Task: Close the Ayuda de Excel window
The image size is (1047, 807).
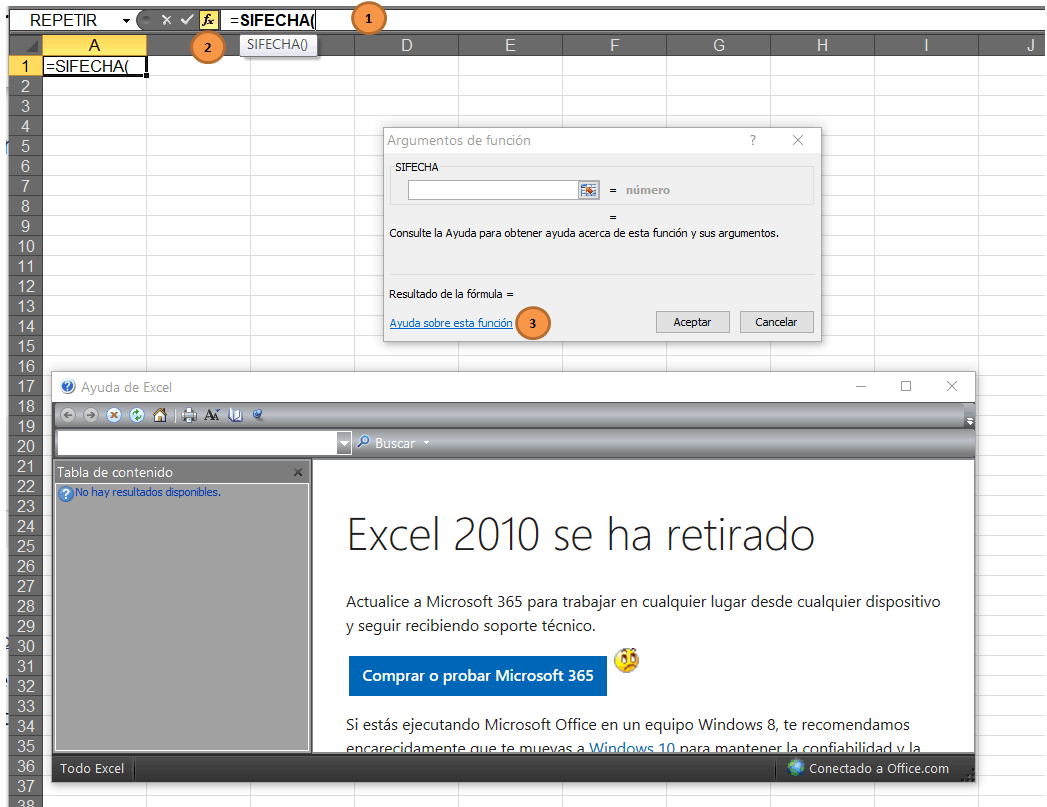Action: 952,386
